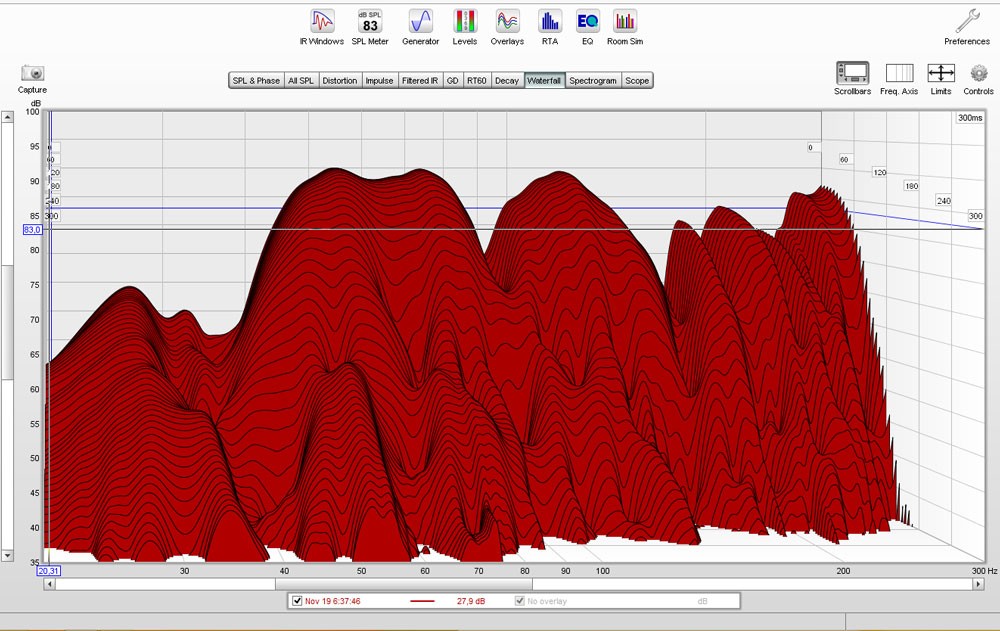The image size is (1000, 631).
Task: Toggle Nov 19 6:37:46 measurement checkbox
Action: tap(297, 601)
